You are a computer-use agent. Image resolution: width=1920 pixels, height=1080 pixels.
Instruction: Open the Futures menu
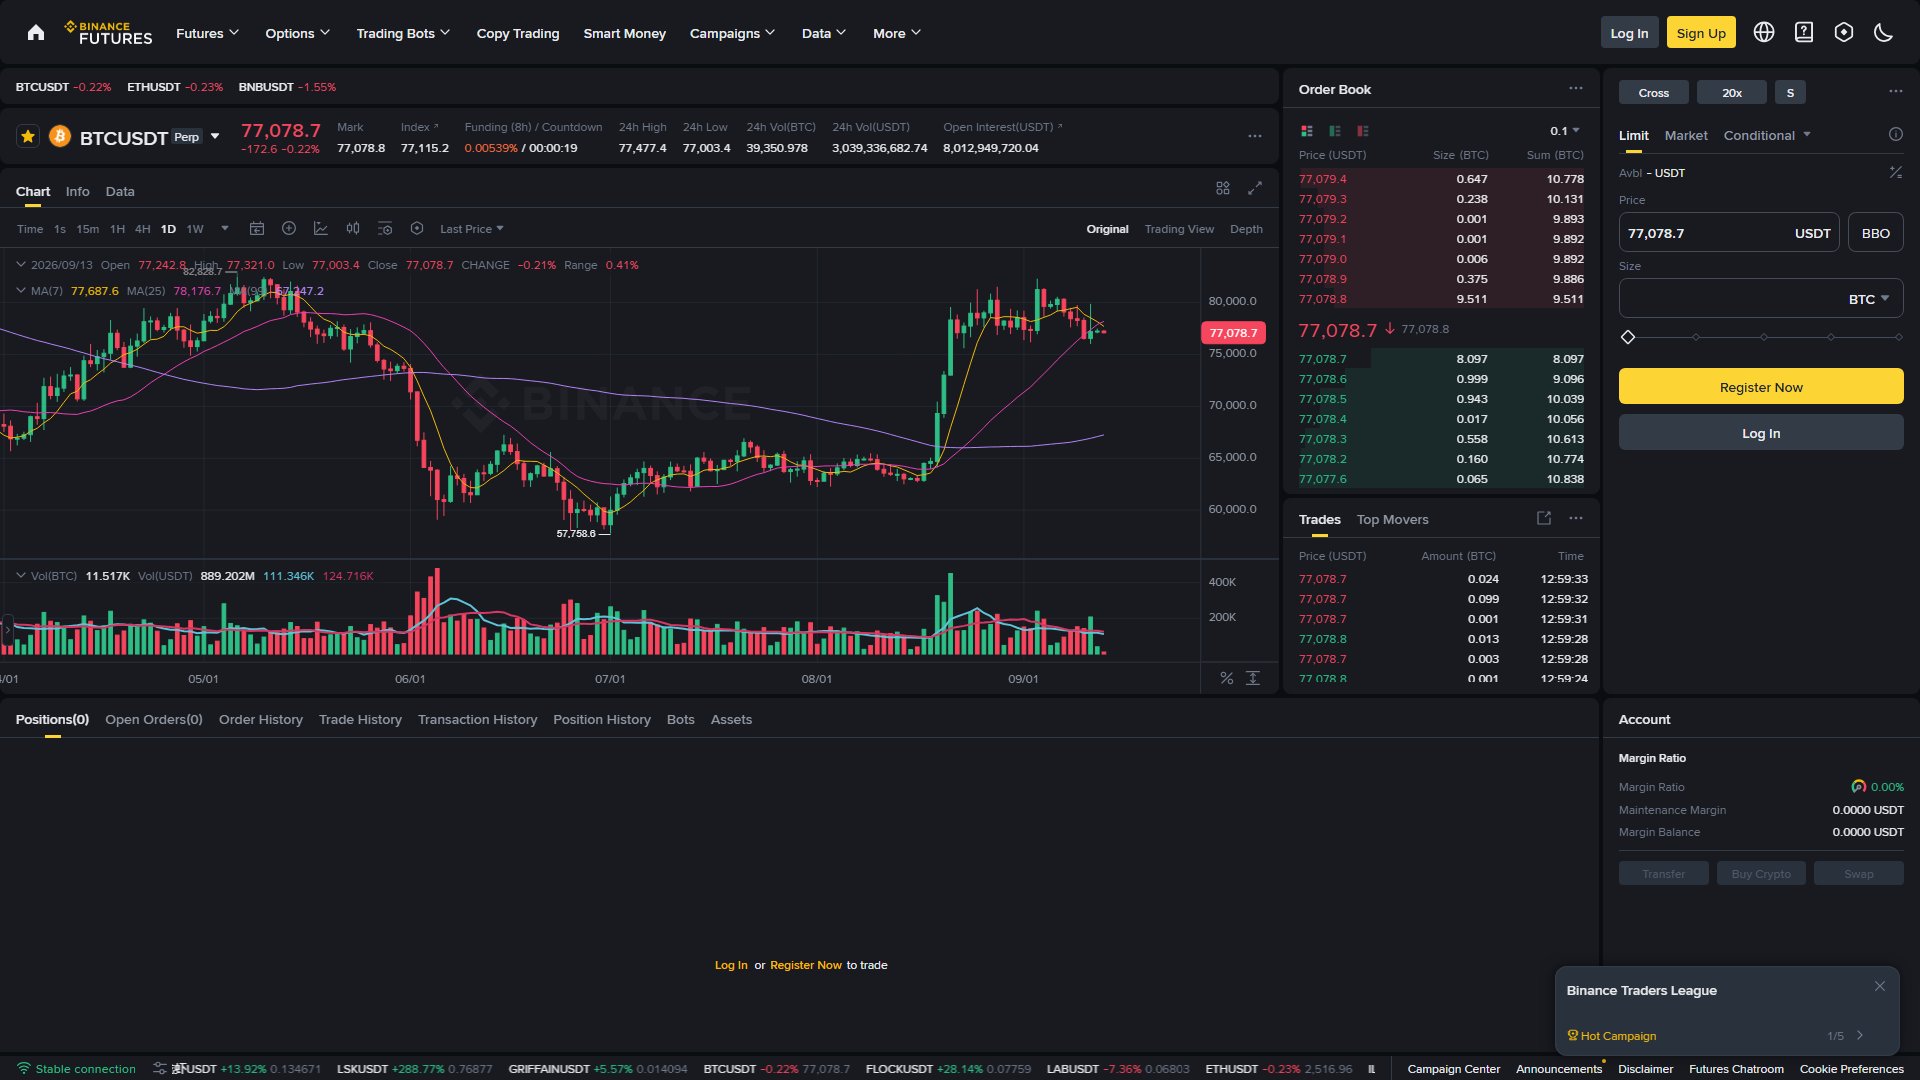(x=207, y=33)
